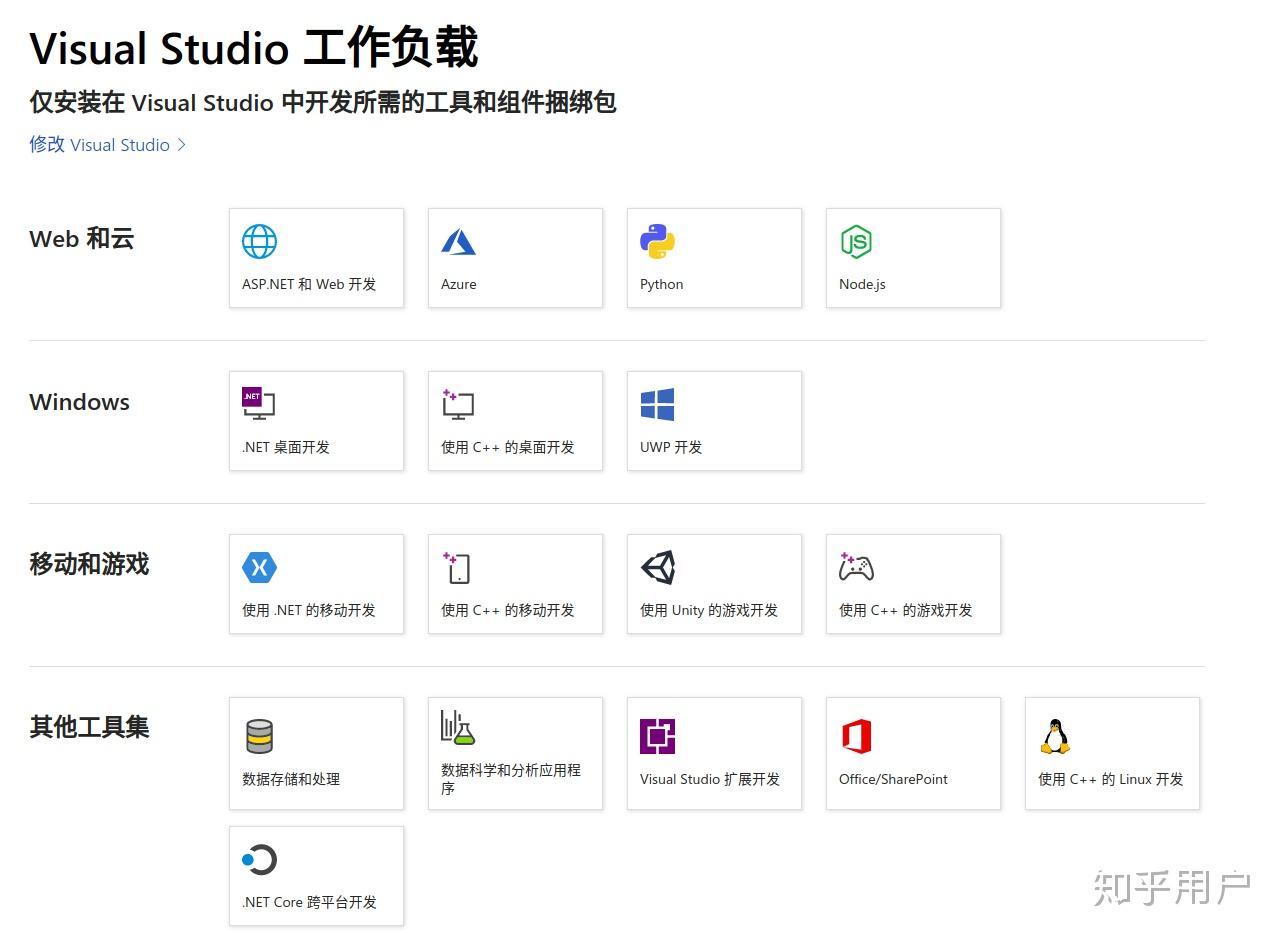Viewport: 1286px width, 933px height.
Task: Enable the 使用 C++ 的移动开发 workload
Action: 515,584
